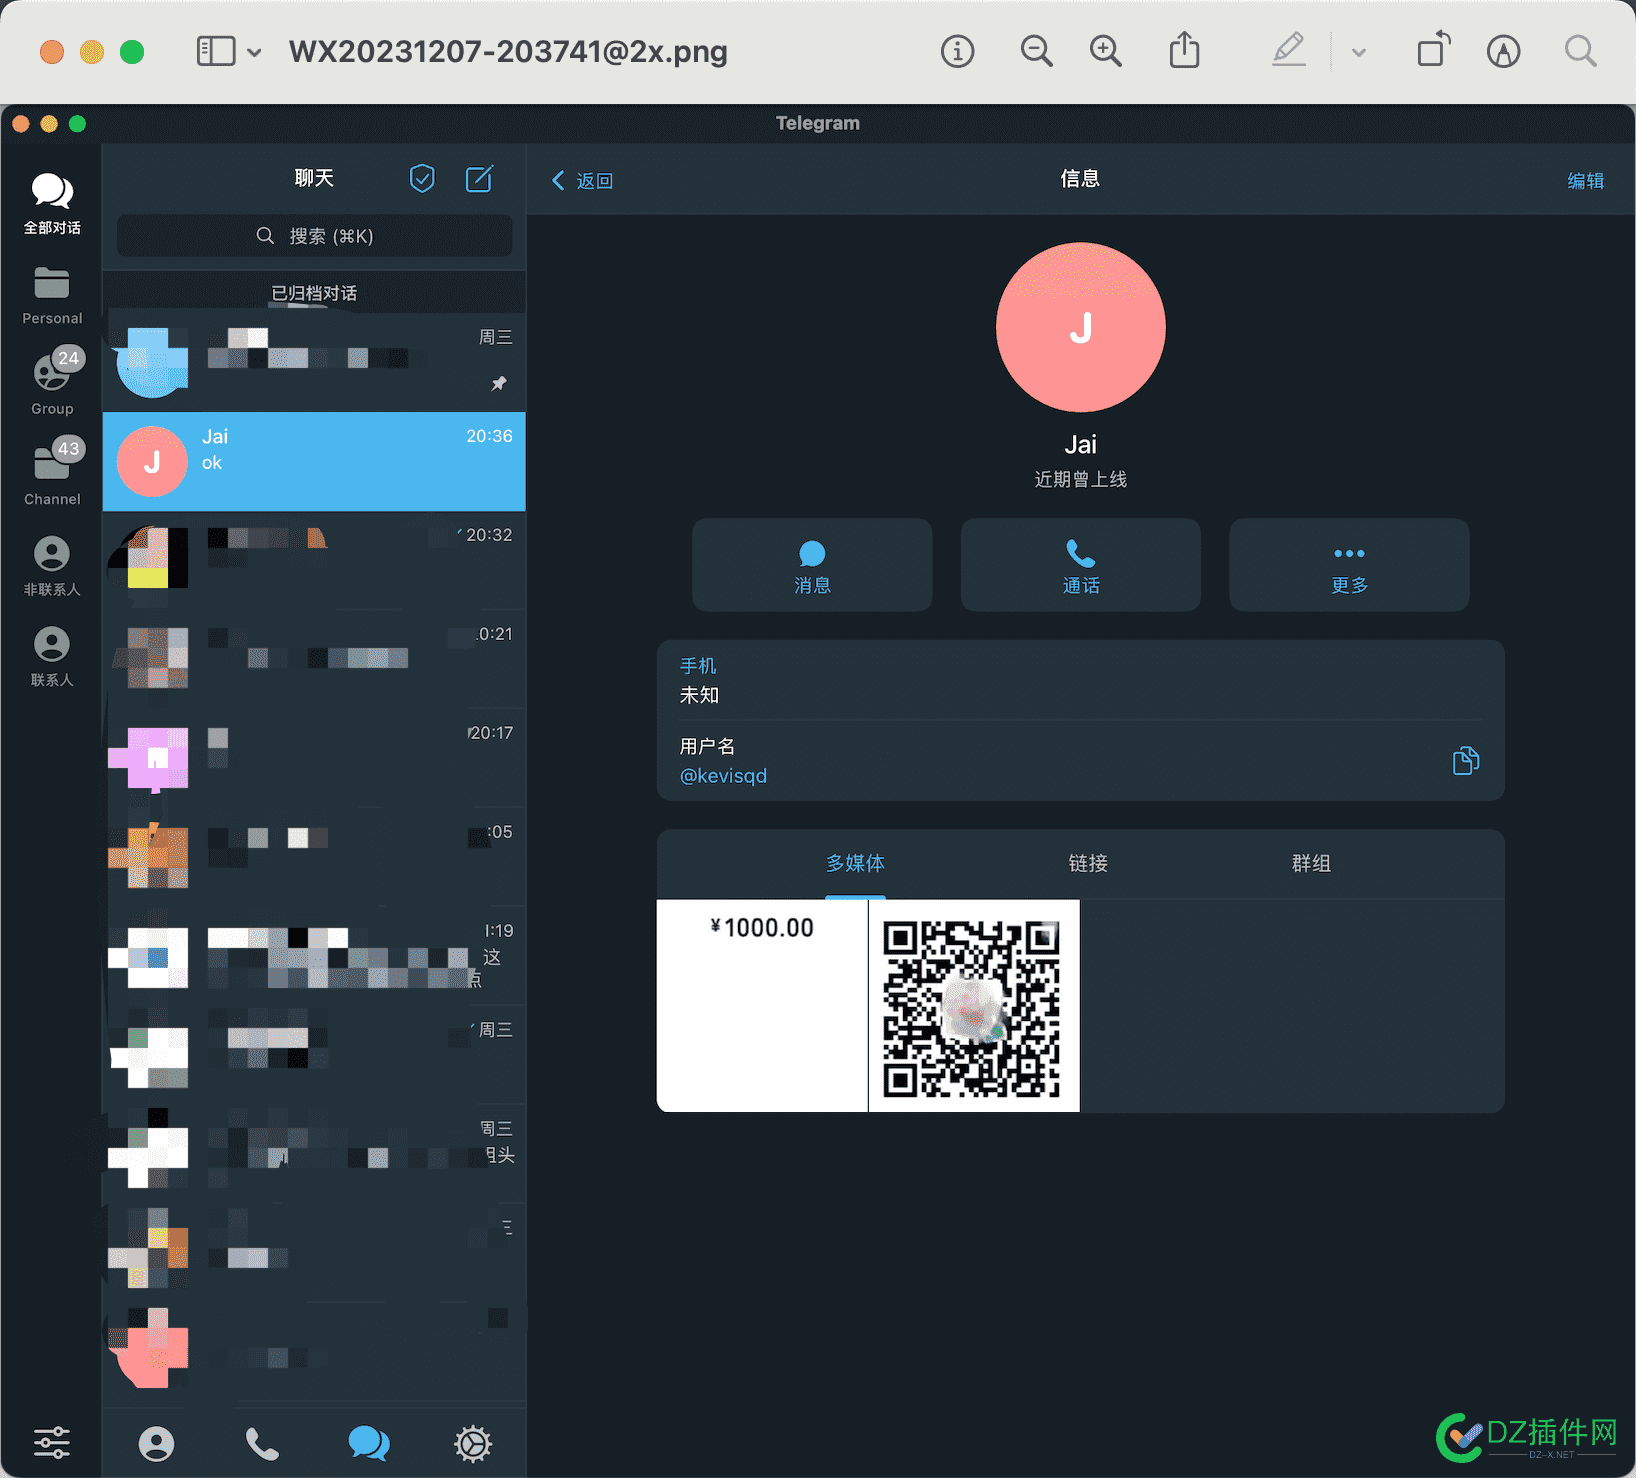Click the Preview search magnifier icon
This screenshot has width=1636, height=1478.
click(1580, 51)
